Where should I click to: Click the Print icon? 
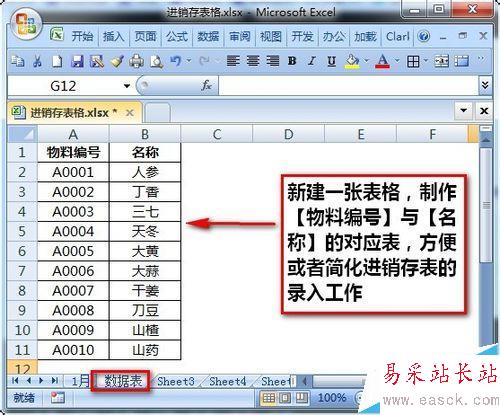tap(136, 61)
